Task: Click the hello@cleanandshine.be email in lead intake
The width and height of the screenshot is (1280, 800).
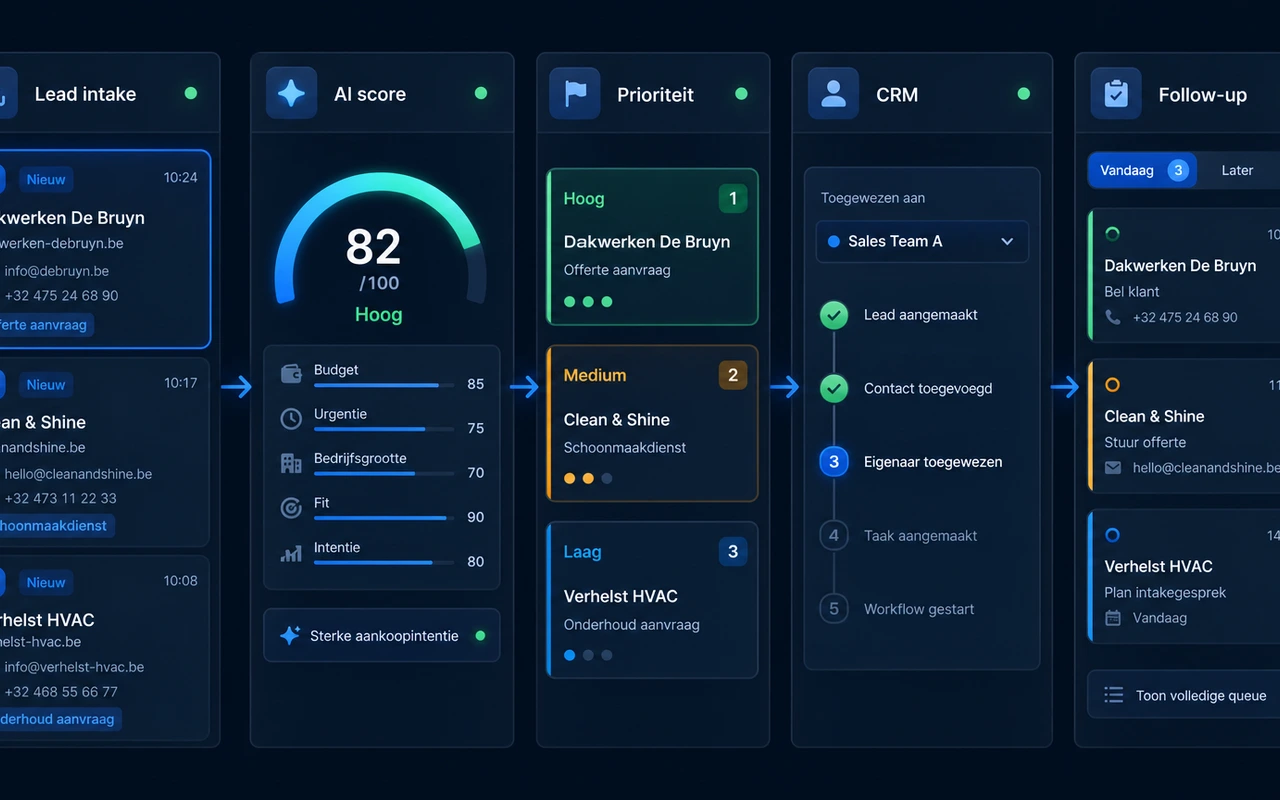Action: [78, 474]
